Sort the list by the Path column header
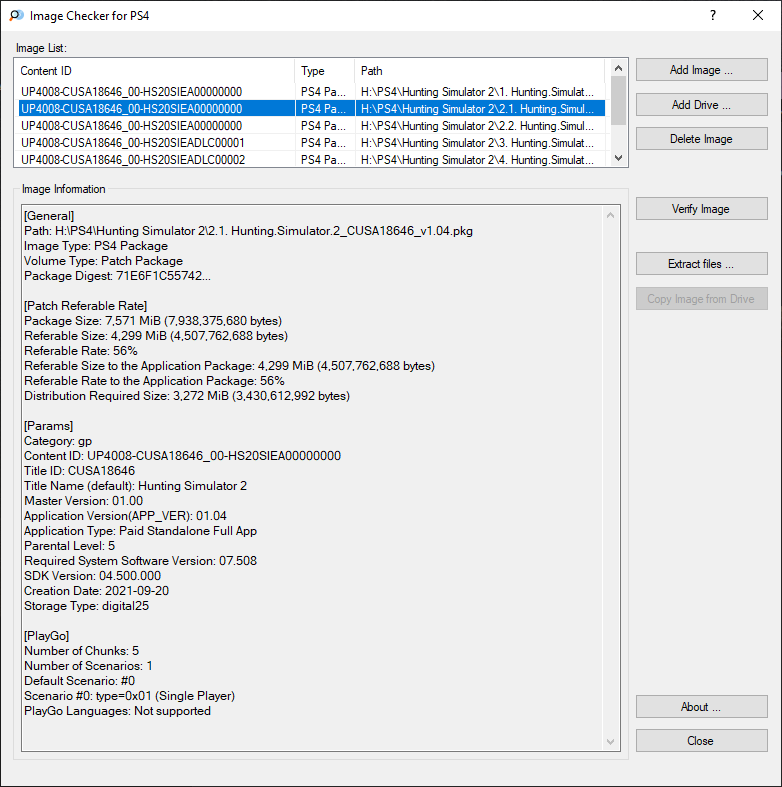Viewport: 782px width, 787px height. [x=480, y=71]
